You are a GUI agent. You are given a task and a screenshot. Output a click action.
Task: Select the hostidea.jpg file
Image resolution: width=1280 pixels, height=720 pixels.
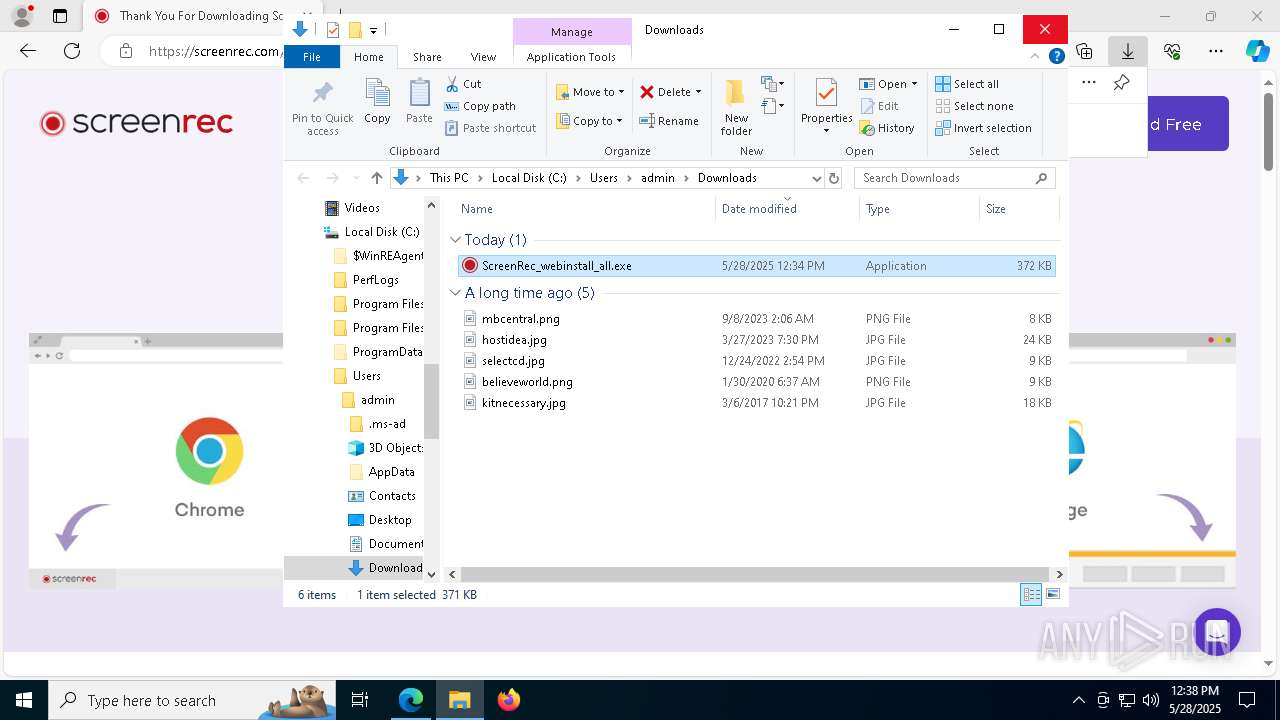514,340
